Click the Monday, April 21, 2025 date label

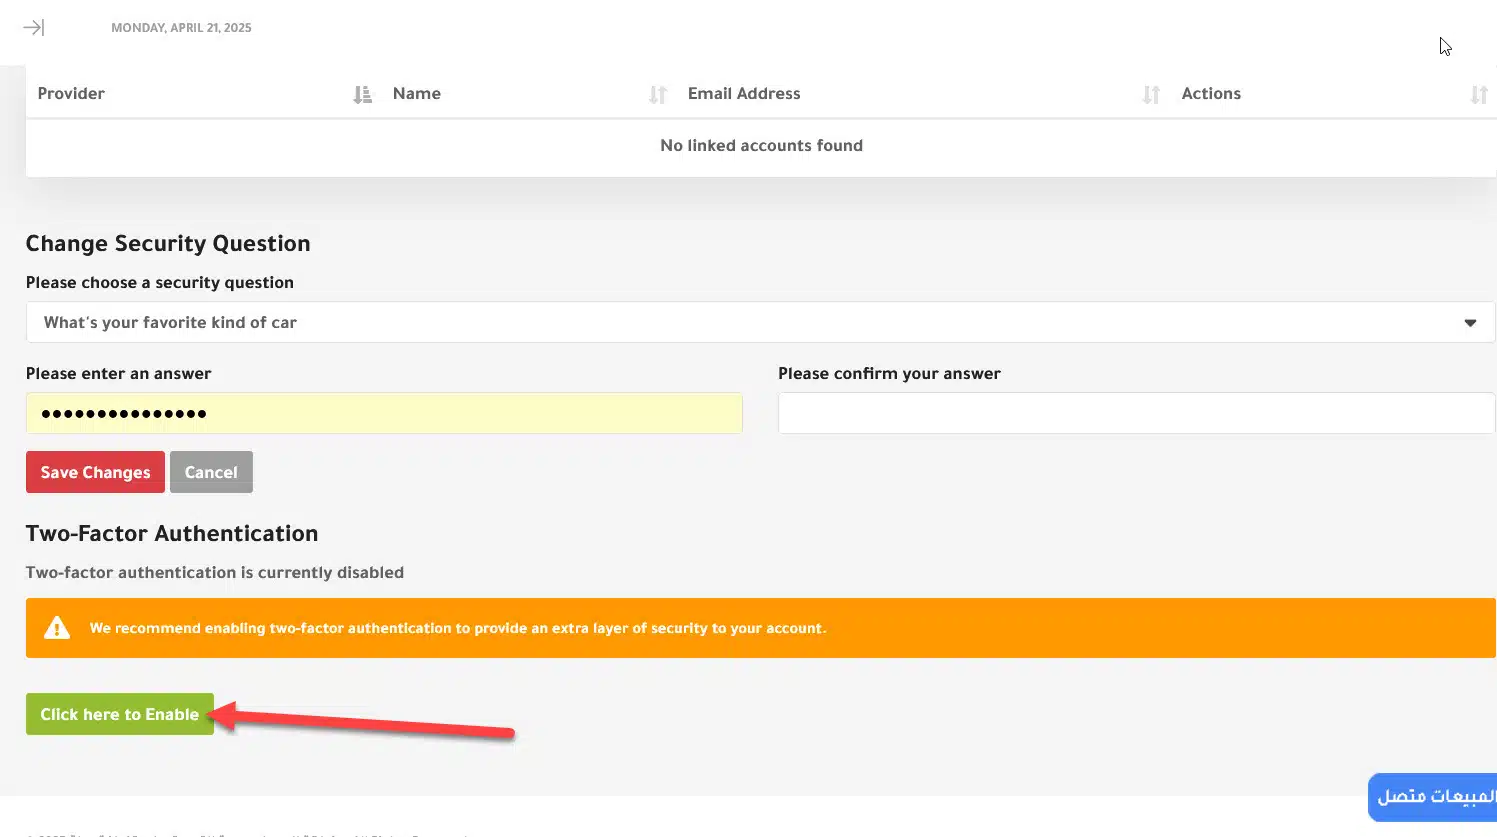point(181,28)
